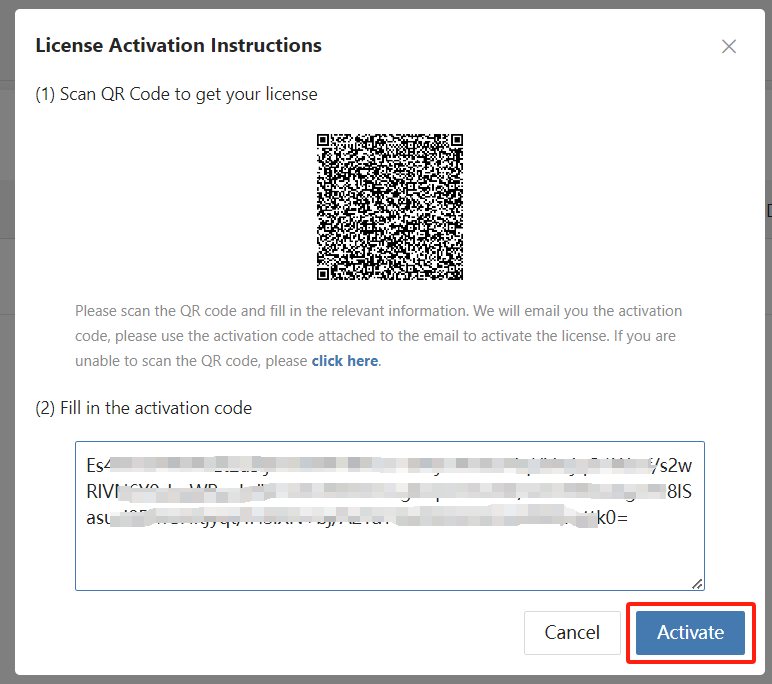Select the Fill in the activation code heading
The height and width of the screenshot is (684, 772).
pyautogui.click(x=144, y=408)
